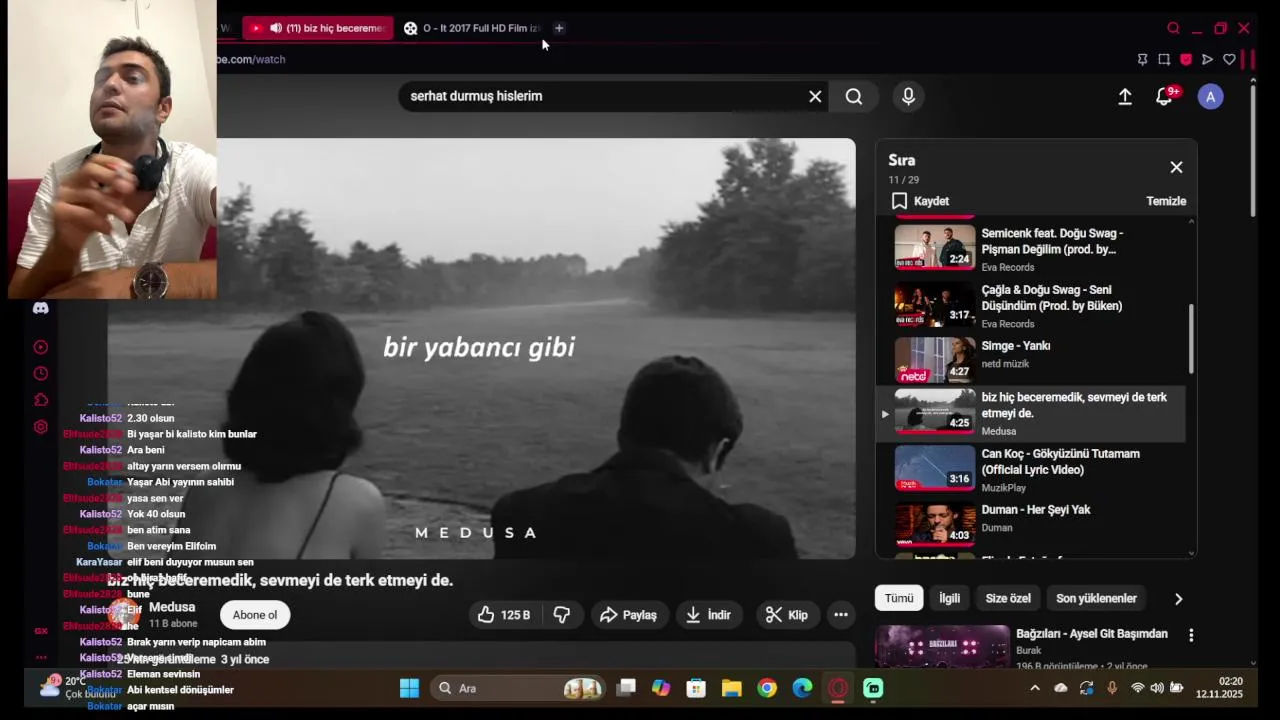The height and width of the screenshot is (720, 1280).
Task: Open Windows Start menu
Action: point(409,688)
